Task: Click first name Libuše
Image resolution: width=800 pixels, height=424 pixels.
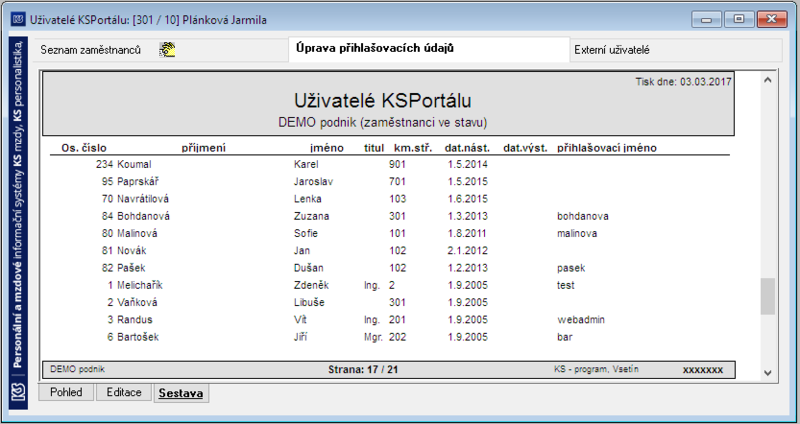Action: pos(309,303)
